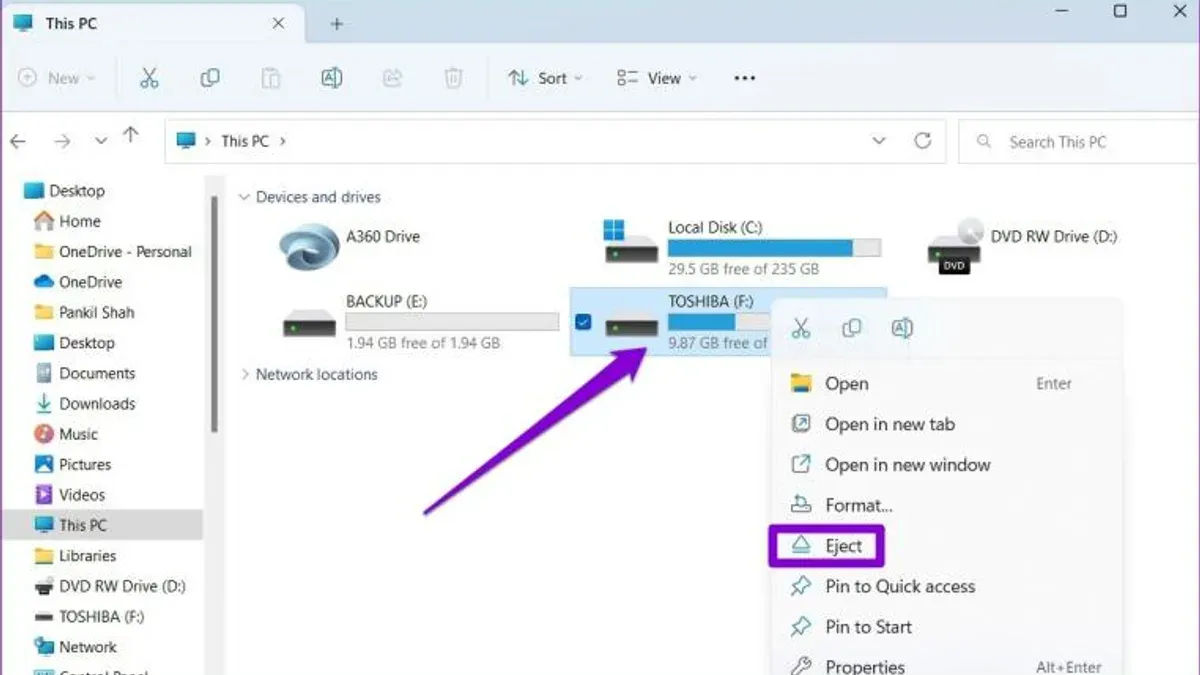Open the View dropdown
The width and height of the screenshot is (1200, 675).
pyautogui.click(x=657, y=78)
